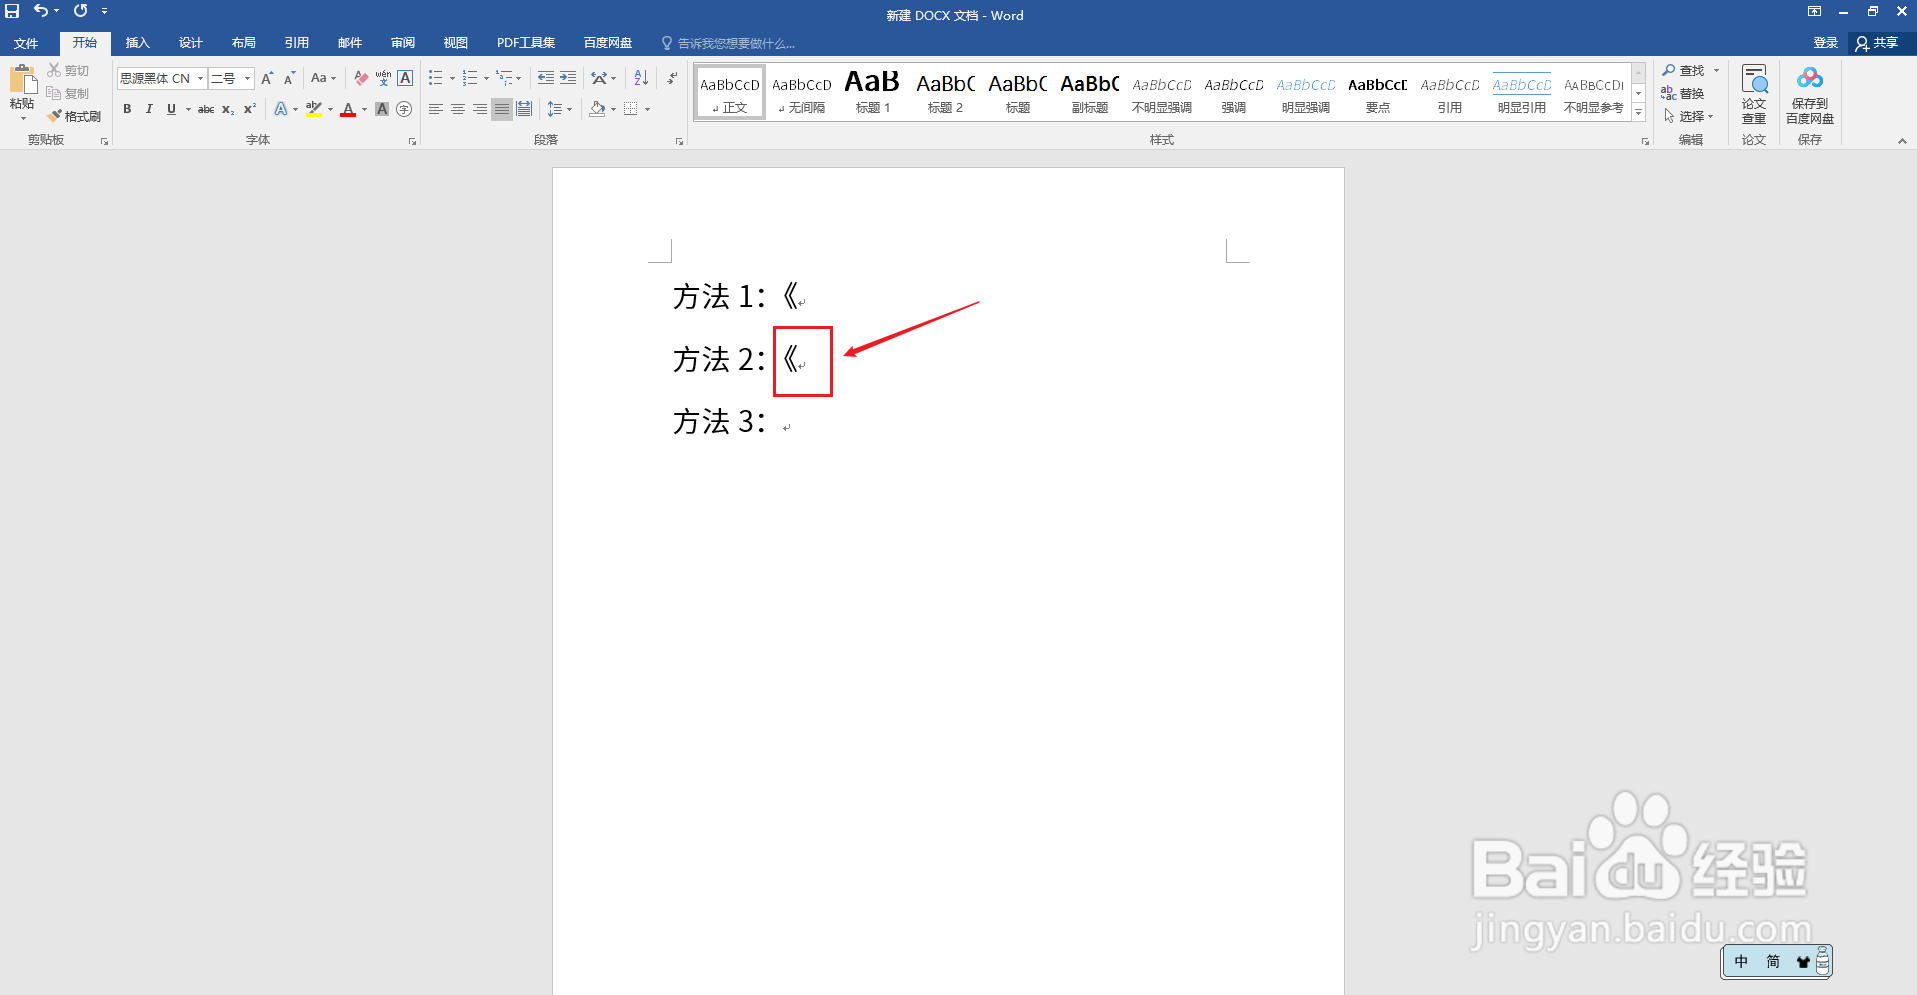The image size is (1917, 995).
Task: Switch to Layout (布局) tab
Action: pos(243,43)
